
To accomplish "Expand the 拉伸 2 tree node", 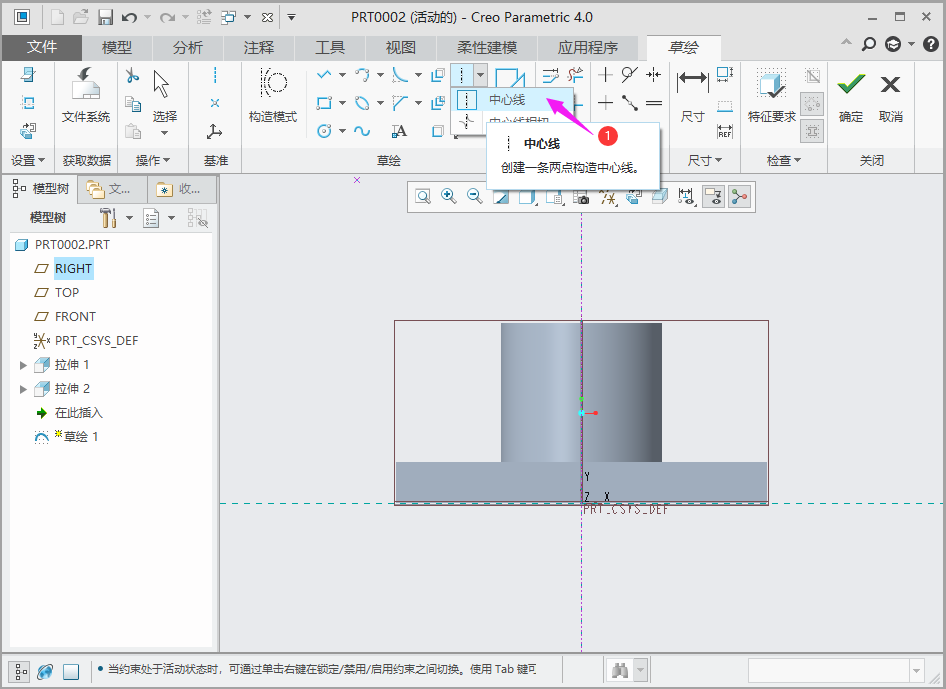I will pos(24,389).
